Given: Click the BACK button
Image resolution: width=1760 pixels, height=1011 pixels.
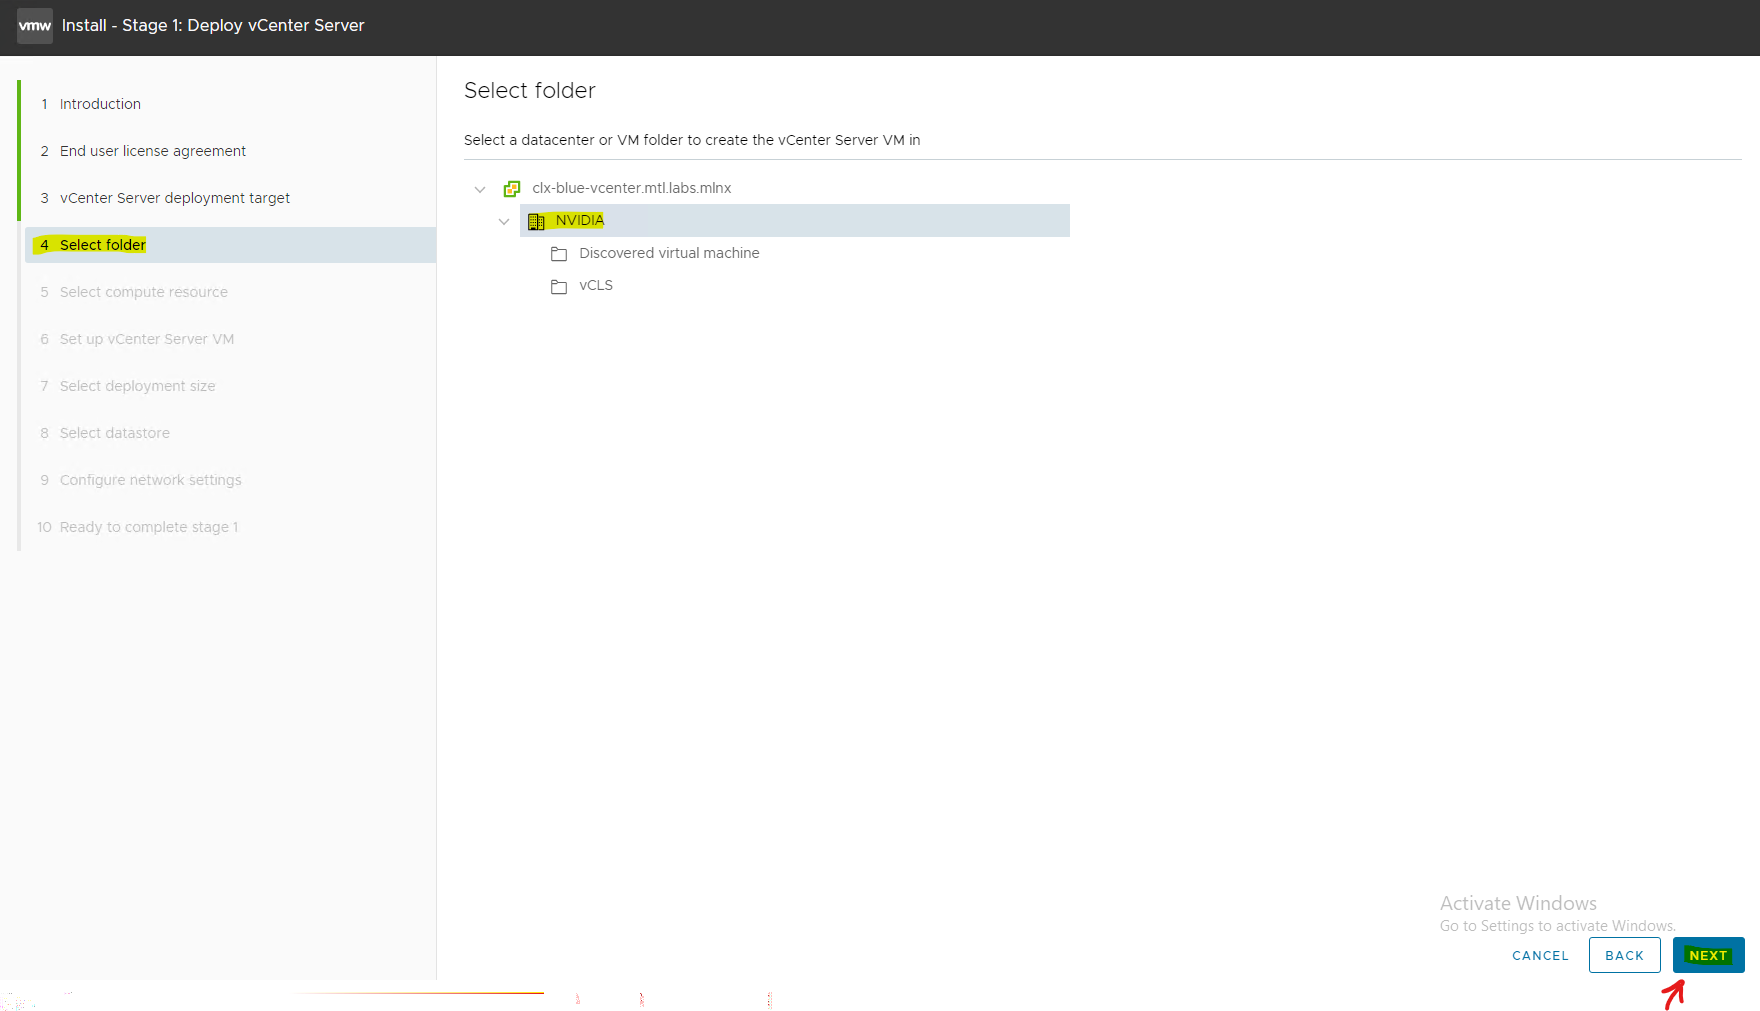Looking at the screenshot, I should click(x=1624, y=955).
